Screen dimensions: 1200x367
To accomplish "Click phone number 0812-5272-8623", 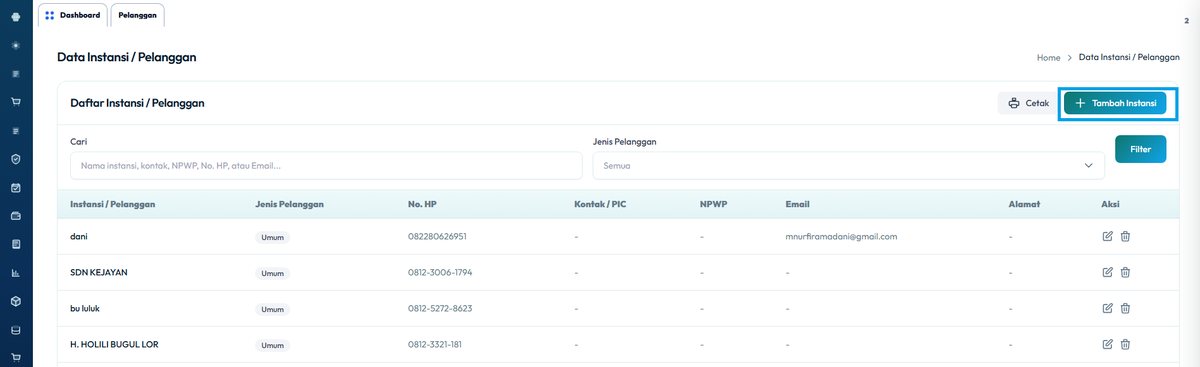I will tap(440, 308).
